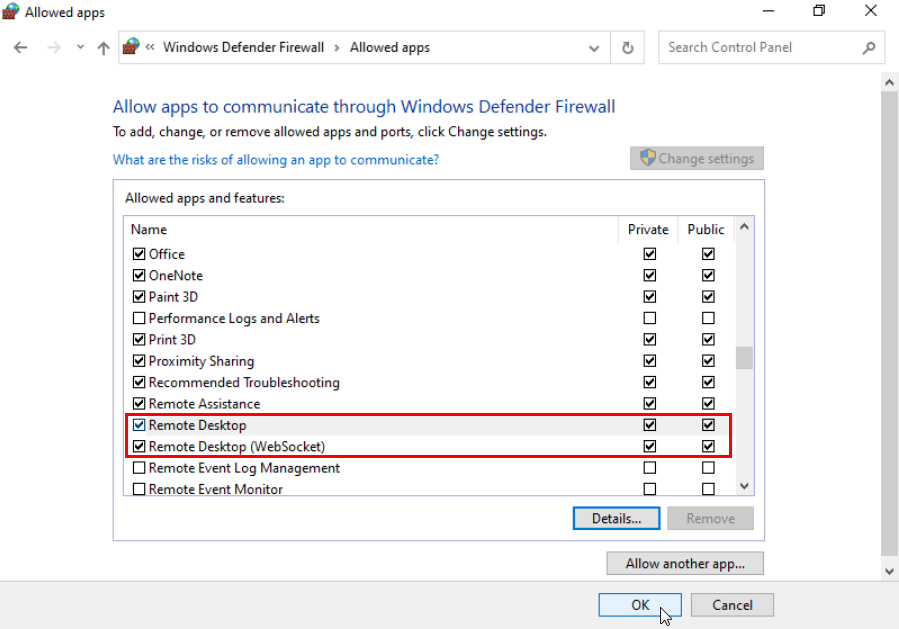Enable Remote Event Monitor checkbox

[139, 489]
